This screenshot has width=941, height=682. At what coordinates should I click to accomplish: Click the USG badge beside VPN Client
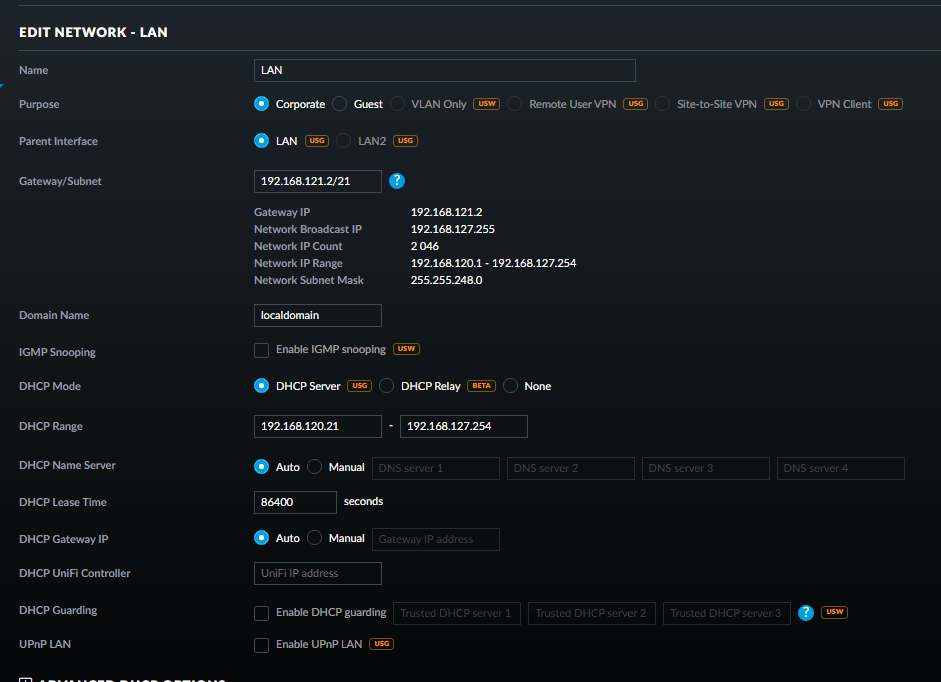(891, 104)
